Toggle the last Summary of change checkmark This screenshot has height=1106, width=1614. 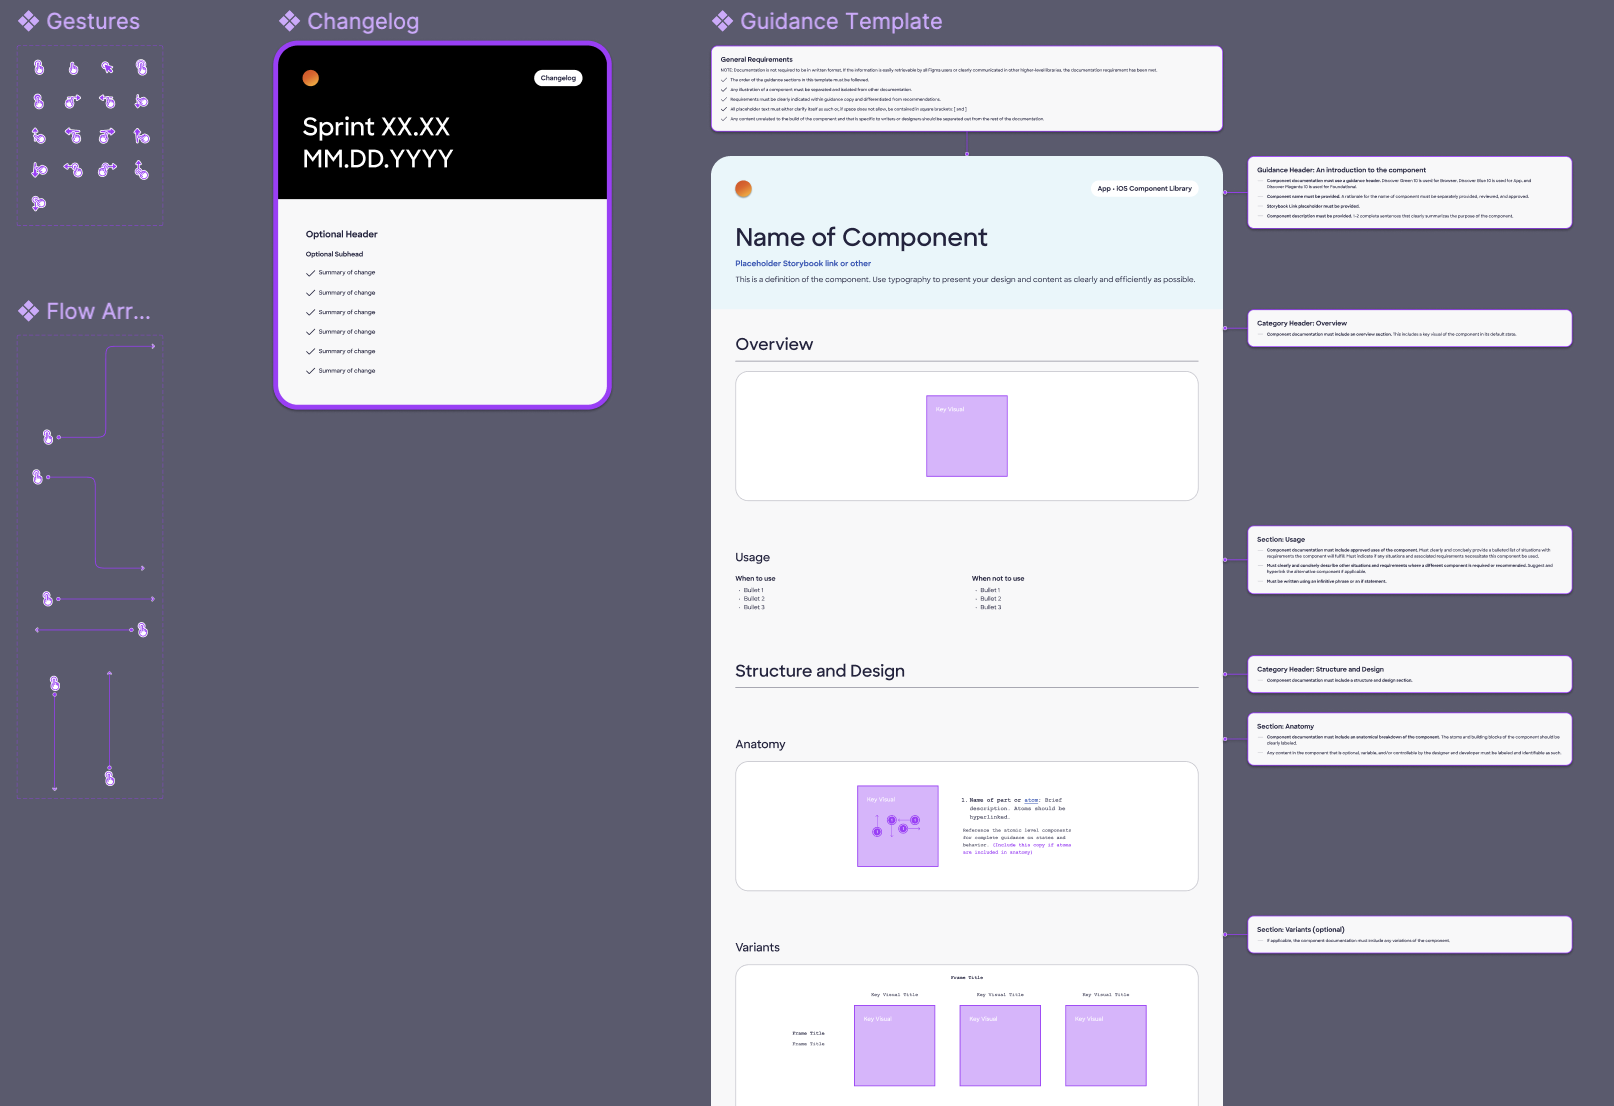point(311,371)
